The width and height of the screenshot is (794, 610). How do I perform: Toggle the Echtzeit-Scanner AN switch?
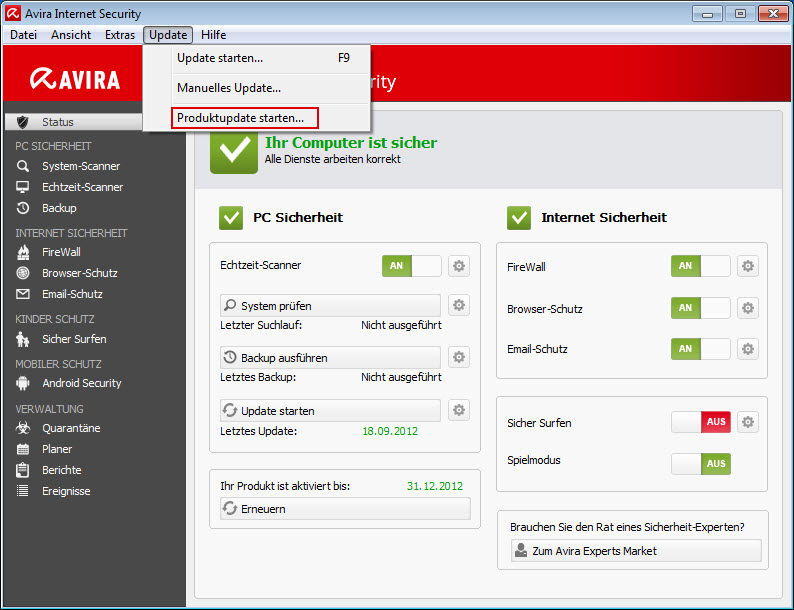coord(411,266)
